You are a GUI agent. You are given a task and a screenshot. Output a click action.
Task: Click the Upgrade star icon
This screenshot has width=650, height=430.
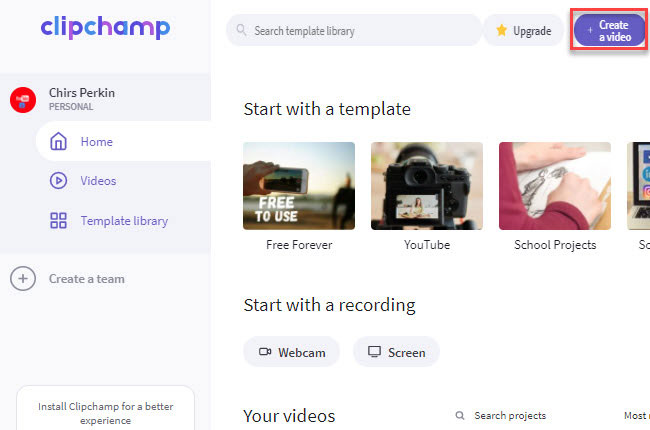click(502, 30)
